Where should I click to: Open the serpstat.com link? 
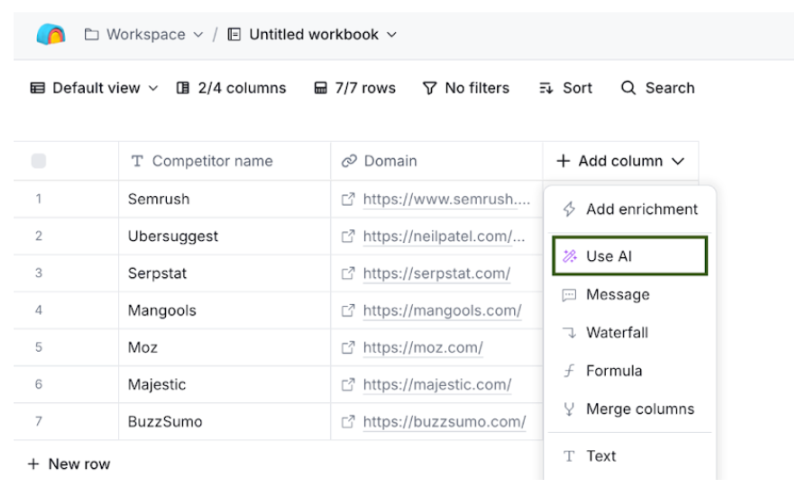click(x=436, y=273)
